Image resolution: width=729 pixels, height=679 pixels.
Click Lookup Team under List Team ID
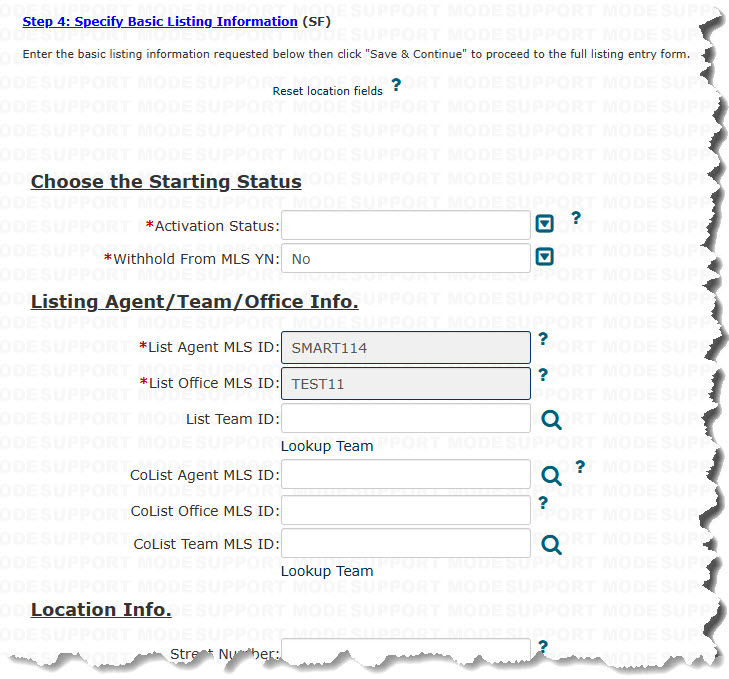327,446
